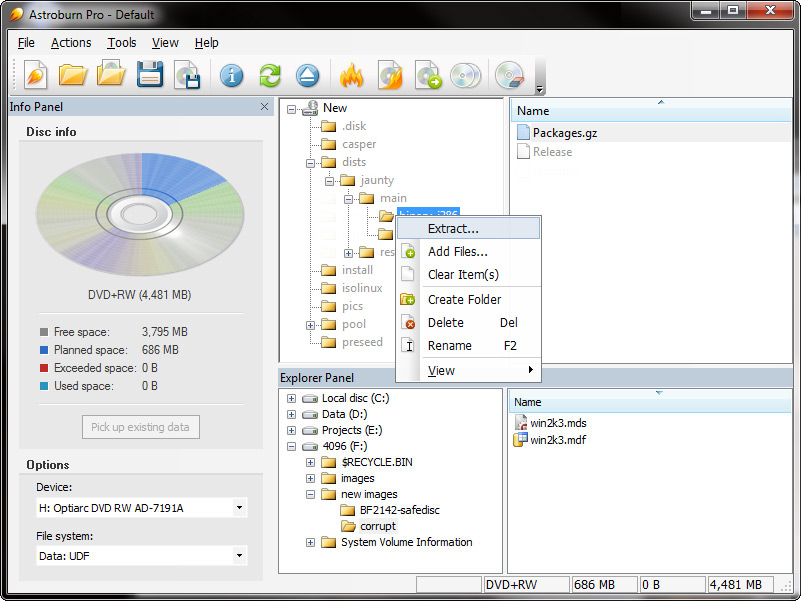Refresh the disc with the green arrows icon
Image resolution: width=801 pixels, height=601 pixels.
[270, 75]
